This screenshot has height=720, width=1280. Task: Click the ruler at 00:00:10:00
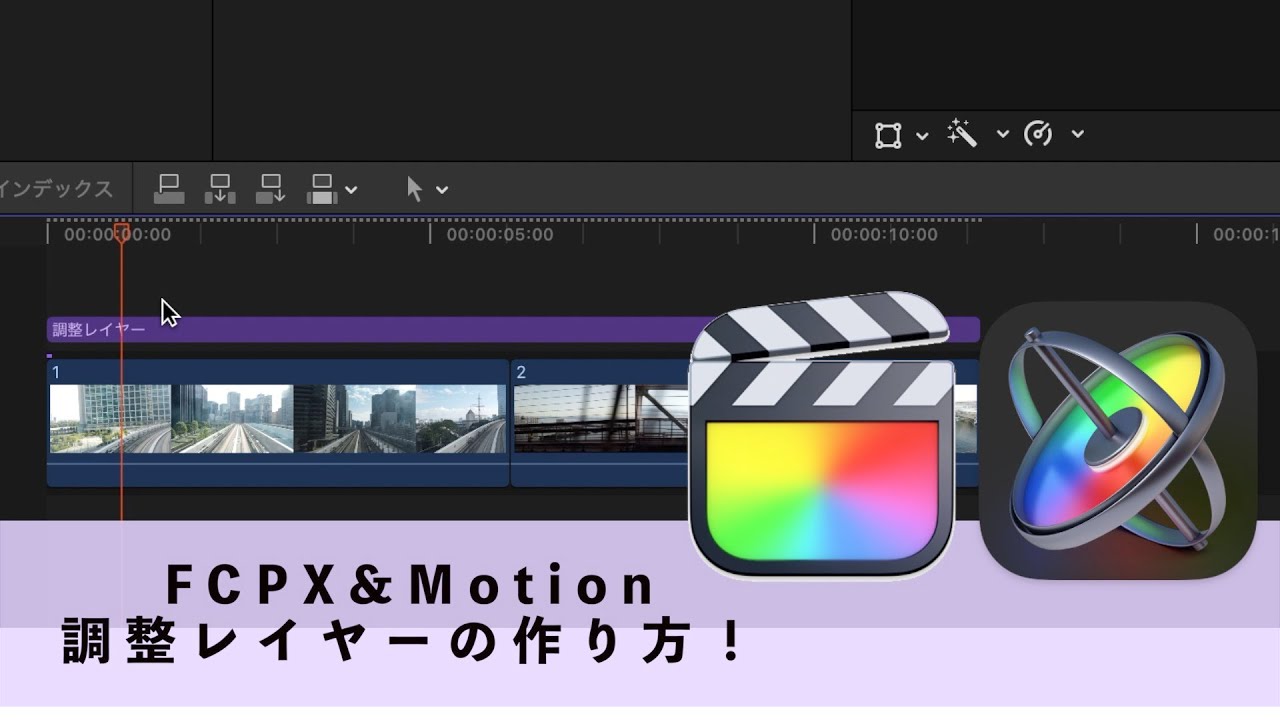(x=884, y=235)
